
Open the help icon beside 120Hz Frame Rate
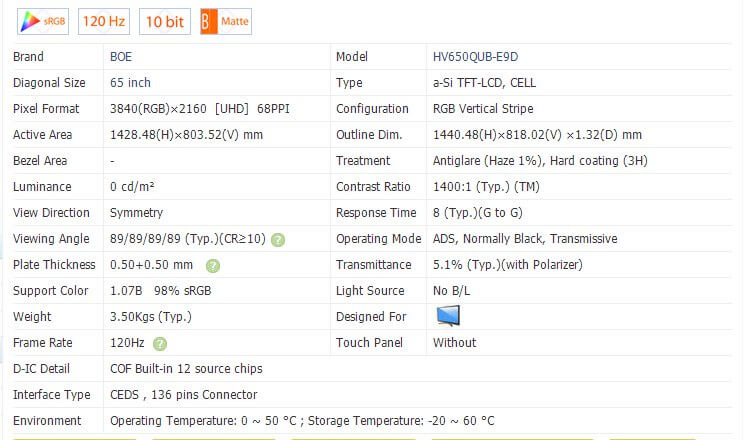click(160, 343)
